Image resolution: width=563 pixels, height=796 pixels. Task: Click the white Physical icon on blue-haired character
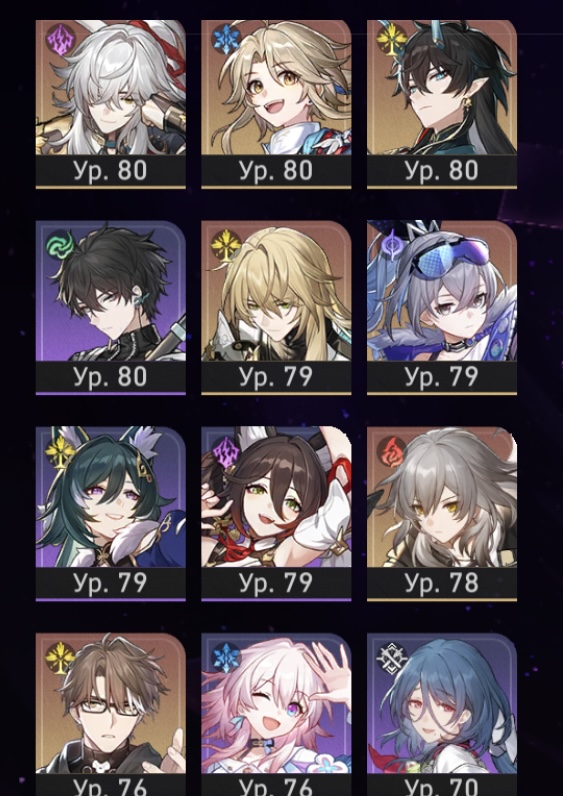tap(392, 658)
